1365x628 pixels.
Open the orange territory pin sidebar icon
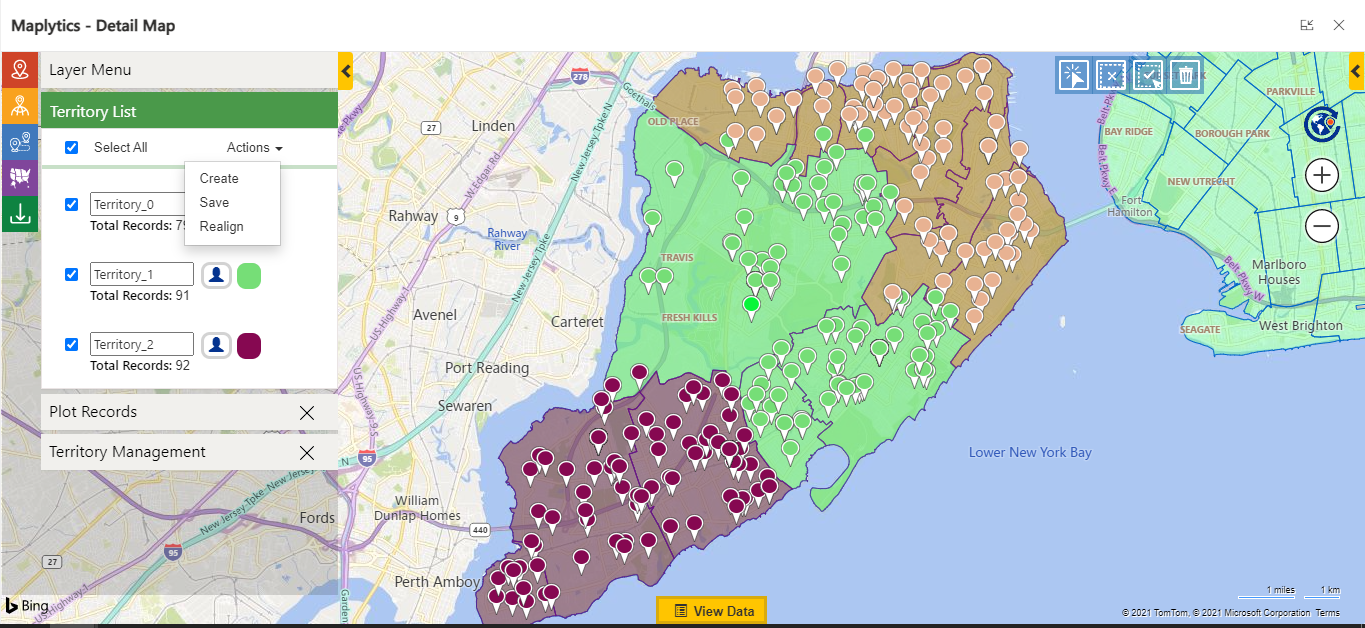tap(20, 105)
